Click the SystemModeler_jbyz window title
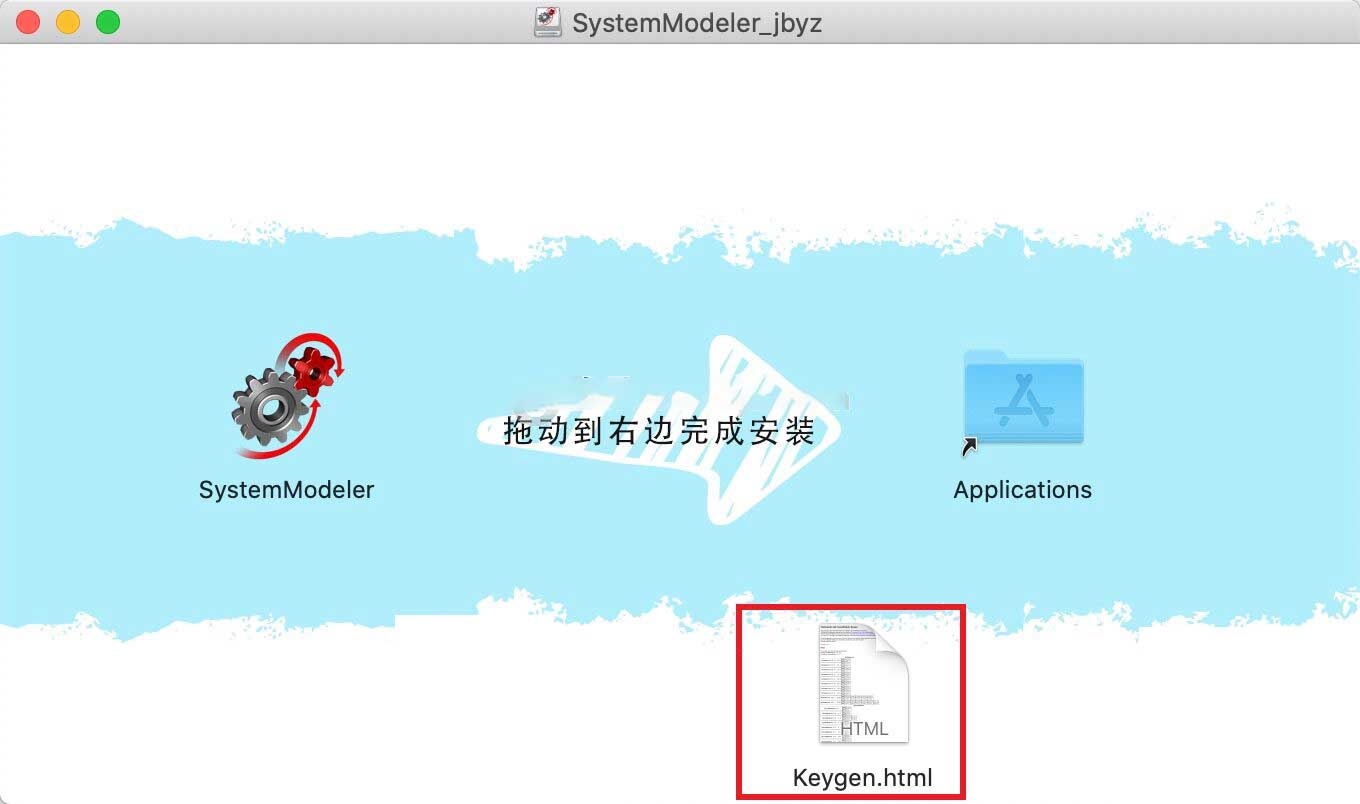Screen dimensions: 1360x804 (x=697, y=22)
